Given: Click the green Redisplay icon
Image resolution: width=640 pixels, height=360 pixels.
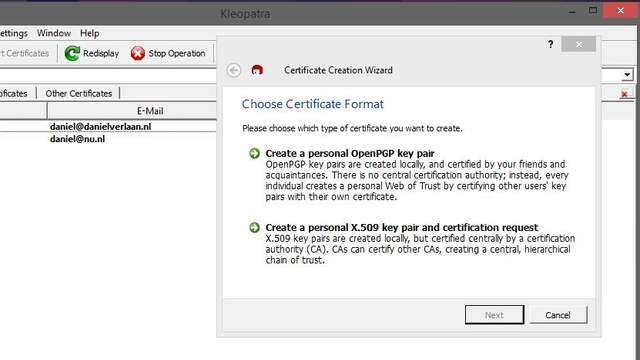Looking at the screenshot, I should [72, 53].
